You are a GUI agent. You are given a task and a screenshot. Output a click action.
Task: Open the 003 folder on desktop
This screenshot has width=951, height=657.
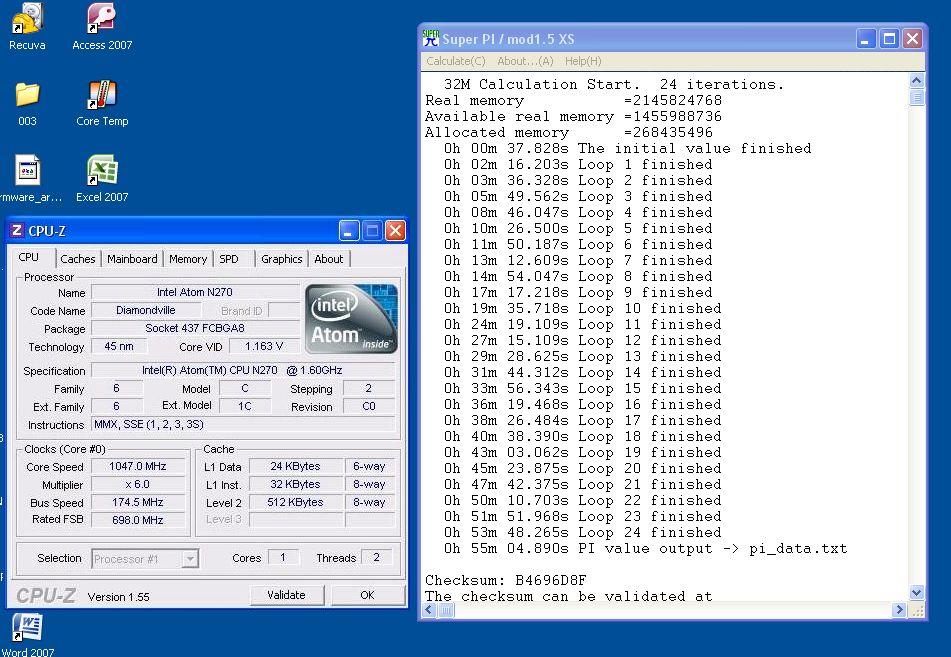coord(27,103)
